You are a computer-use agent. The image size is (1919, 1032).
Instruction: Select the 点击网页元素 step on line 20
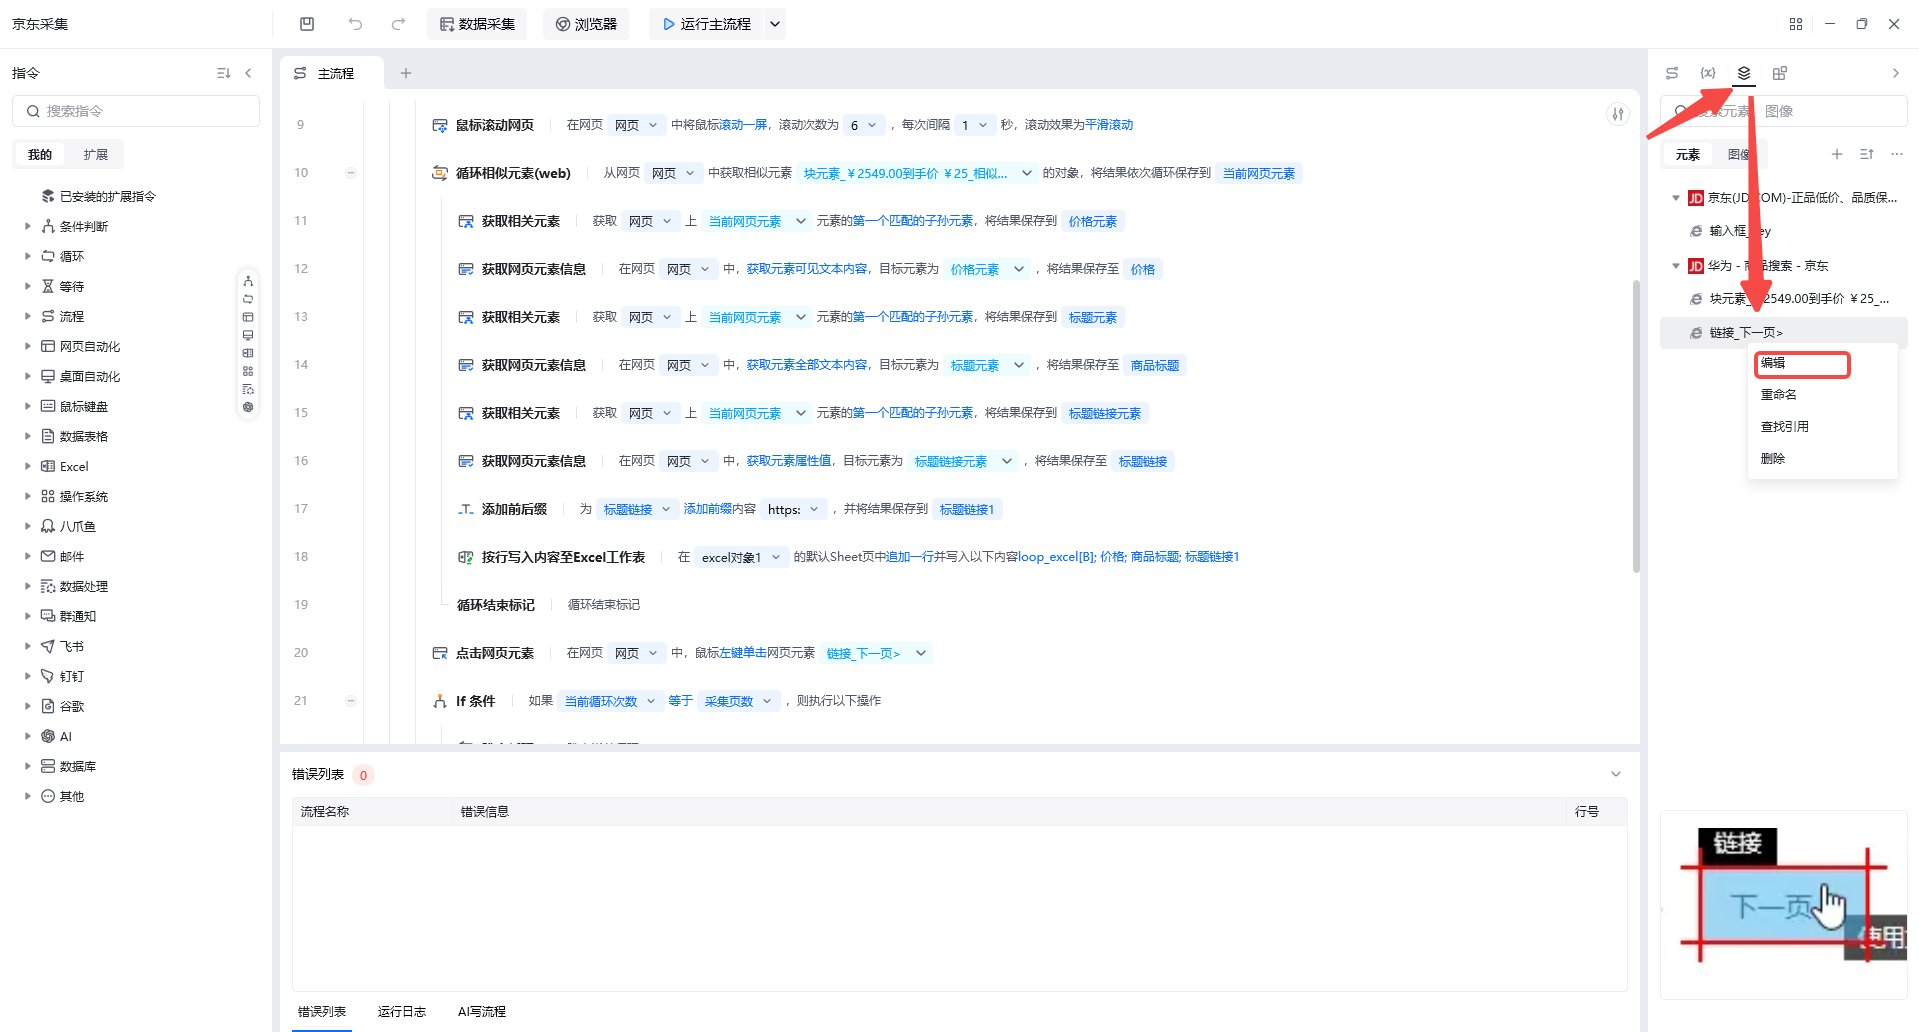click(494, 653)
